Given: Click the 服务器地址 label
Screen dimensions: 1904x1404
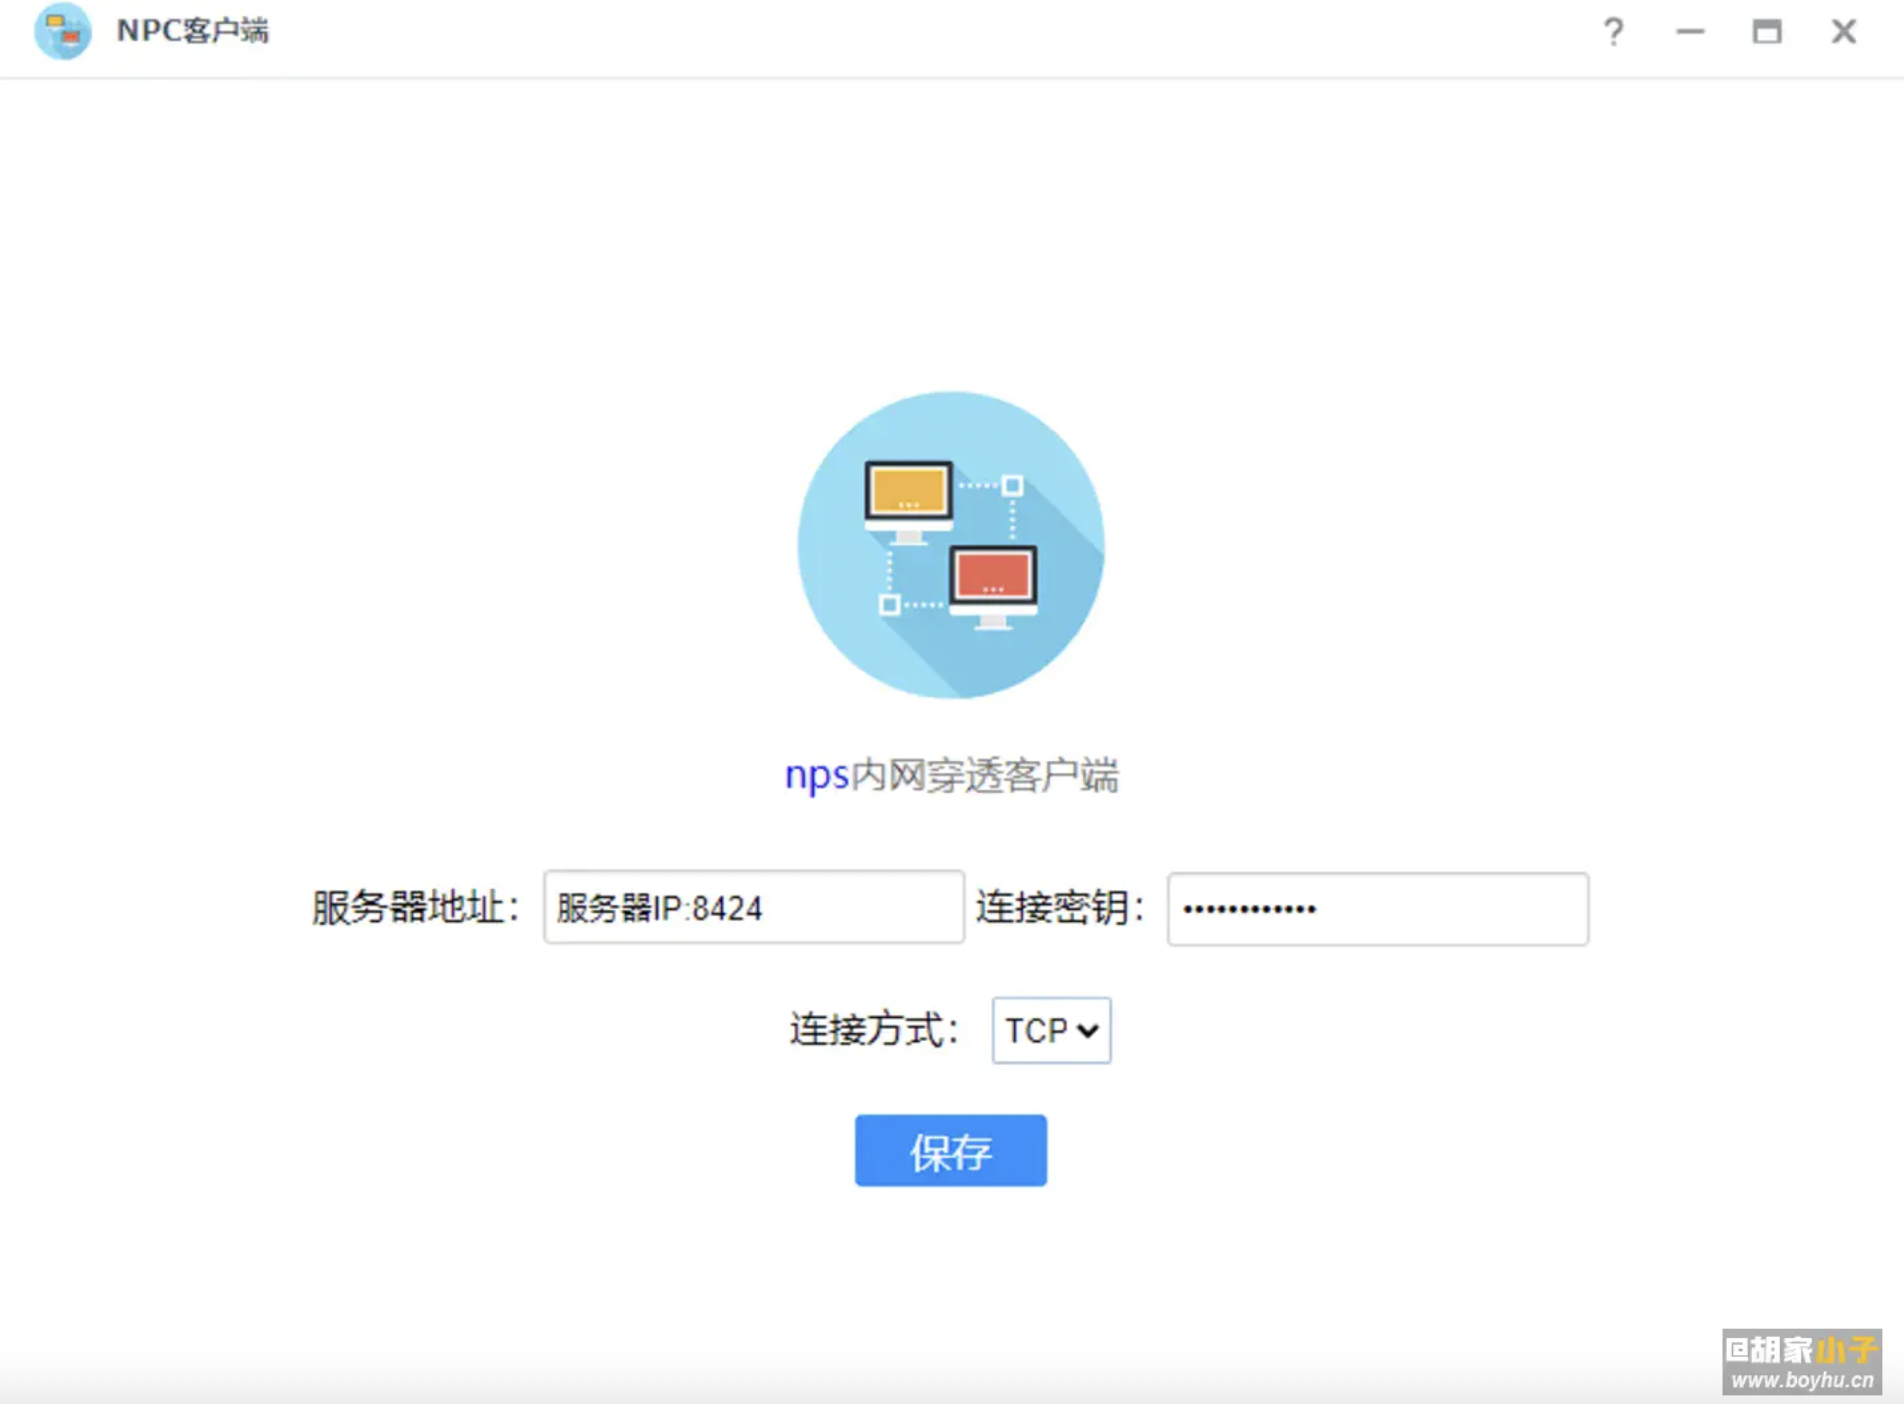Looking at the screenshot, I should [416, 908].
